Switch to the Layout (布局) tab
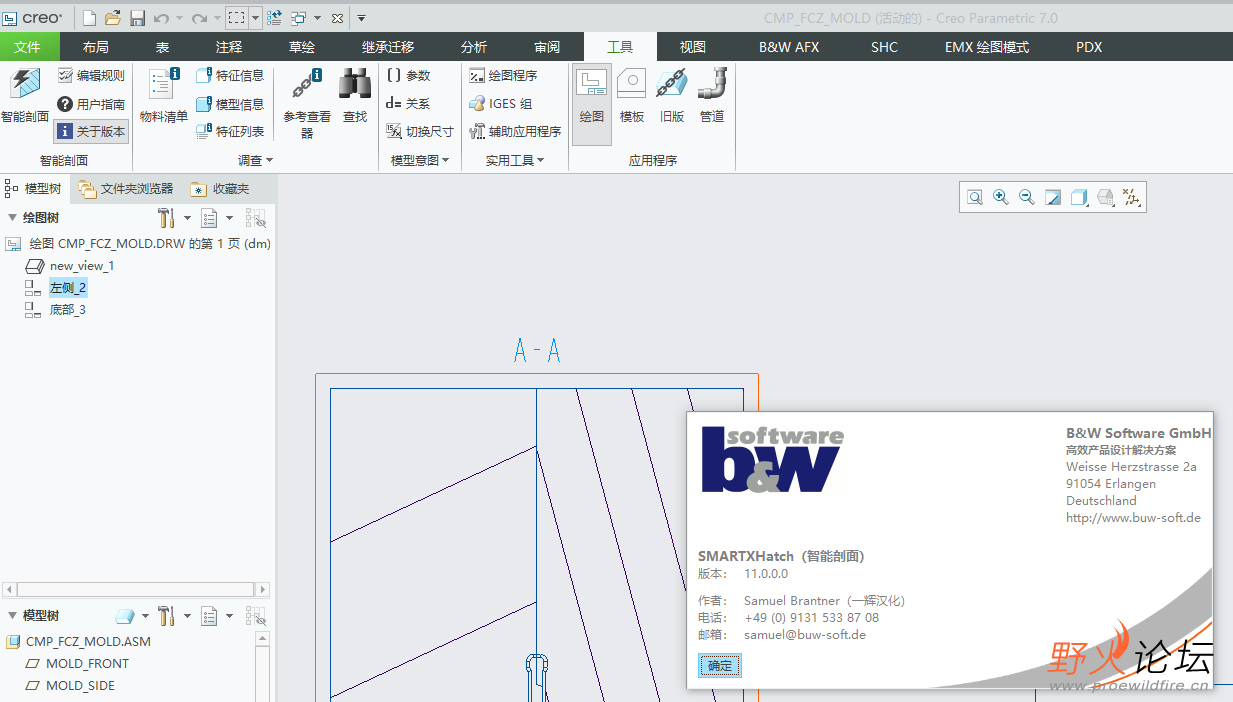1233x702 pixels. point(96,47)
